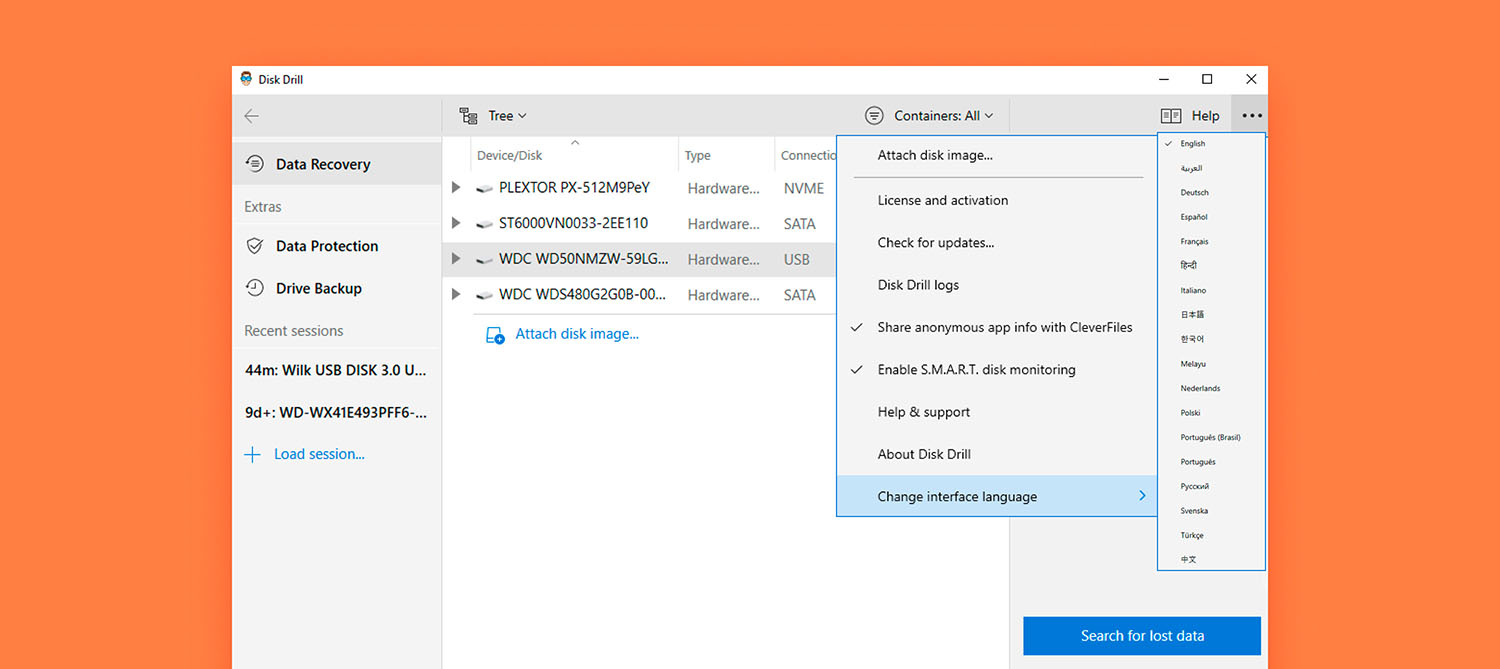Click the Attach disk image... link in list

click(x=577, y=334)
